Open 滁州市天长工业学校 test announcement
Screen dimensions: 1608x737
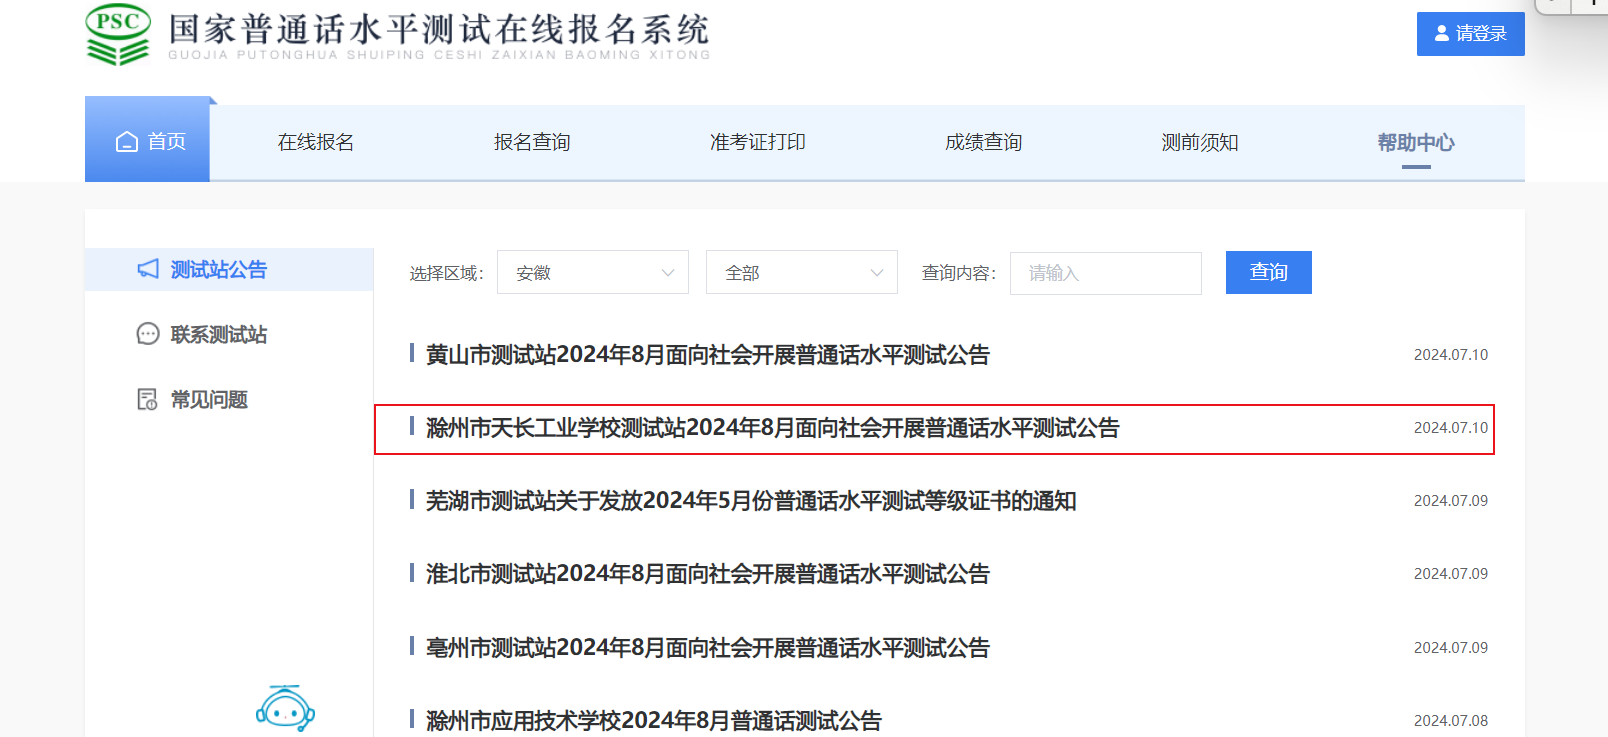point(772,428)
